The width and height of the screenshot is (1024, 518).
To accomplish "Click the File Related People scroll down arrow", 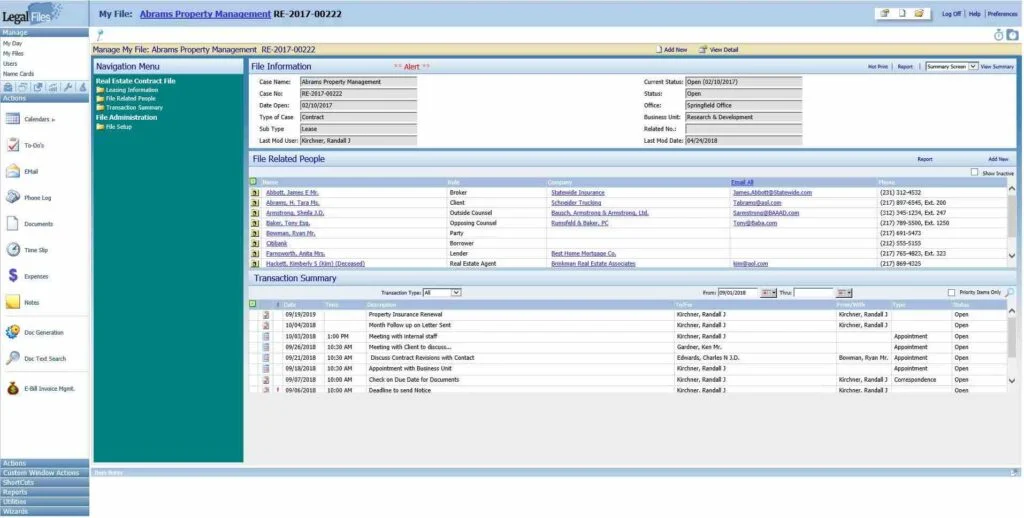I will 1012,256.
